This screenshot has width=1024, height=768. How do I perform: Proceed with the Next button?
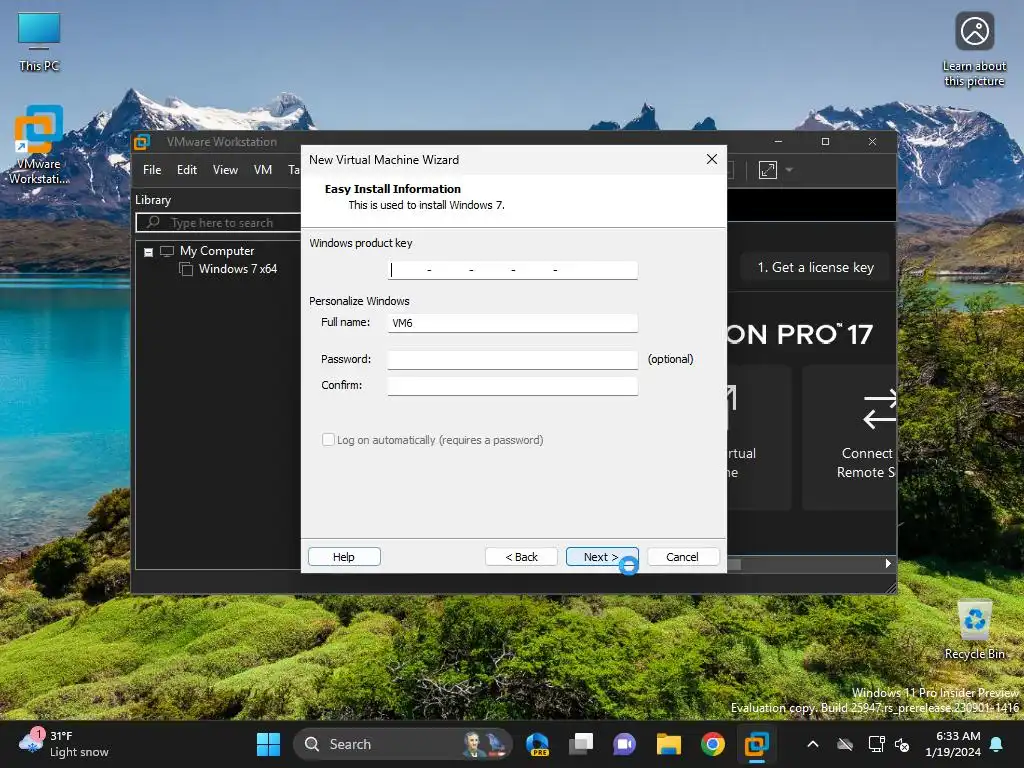pyautogui.click(x=601, y=556)
